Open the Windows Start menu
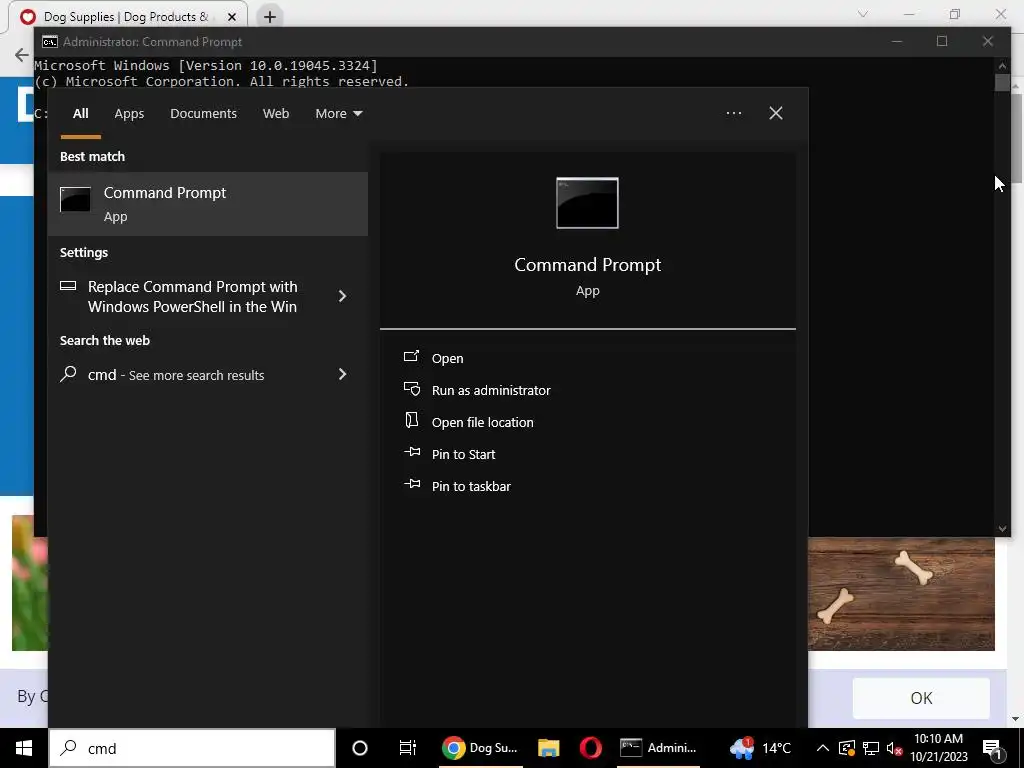Image resolution: width=1024 pixels, height=768 pixels. point(24,748)
